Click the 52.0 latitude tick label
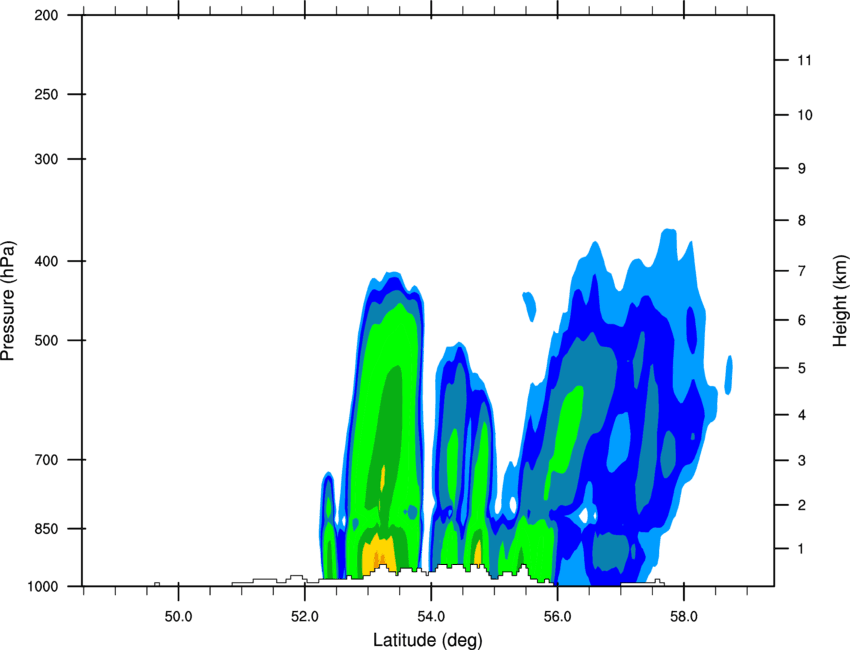This screenshot has height=650, width=850. [305, 617]
